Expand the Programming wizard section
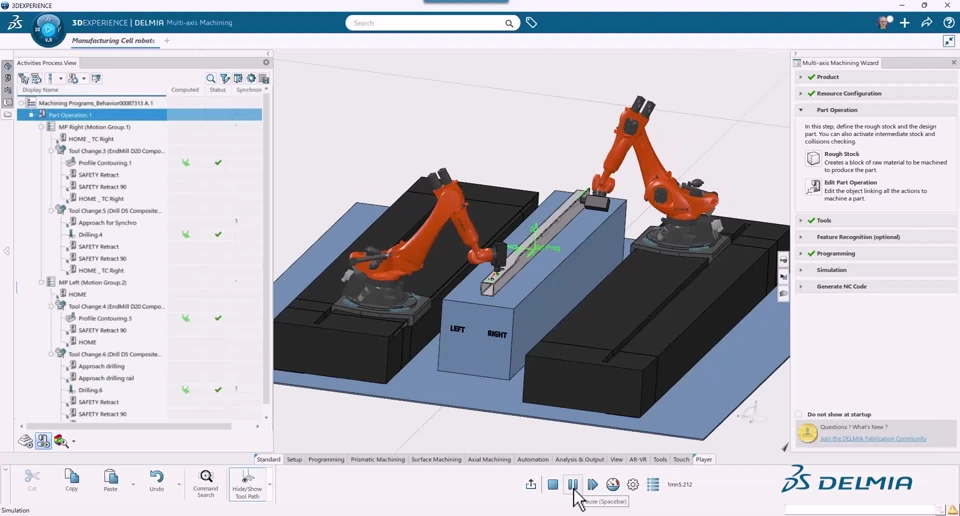 800,253
